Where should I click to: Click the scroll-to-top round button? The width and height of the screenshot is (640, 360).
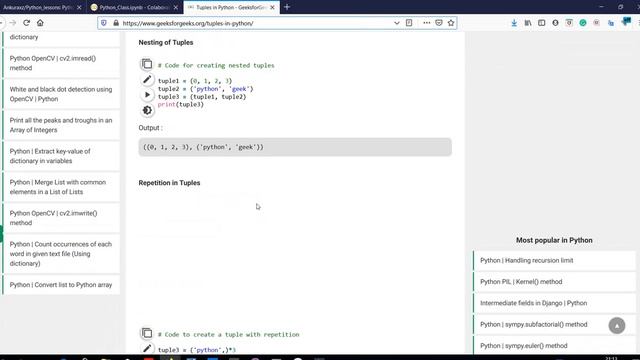click(x=617, y=326)
